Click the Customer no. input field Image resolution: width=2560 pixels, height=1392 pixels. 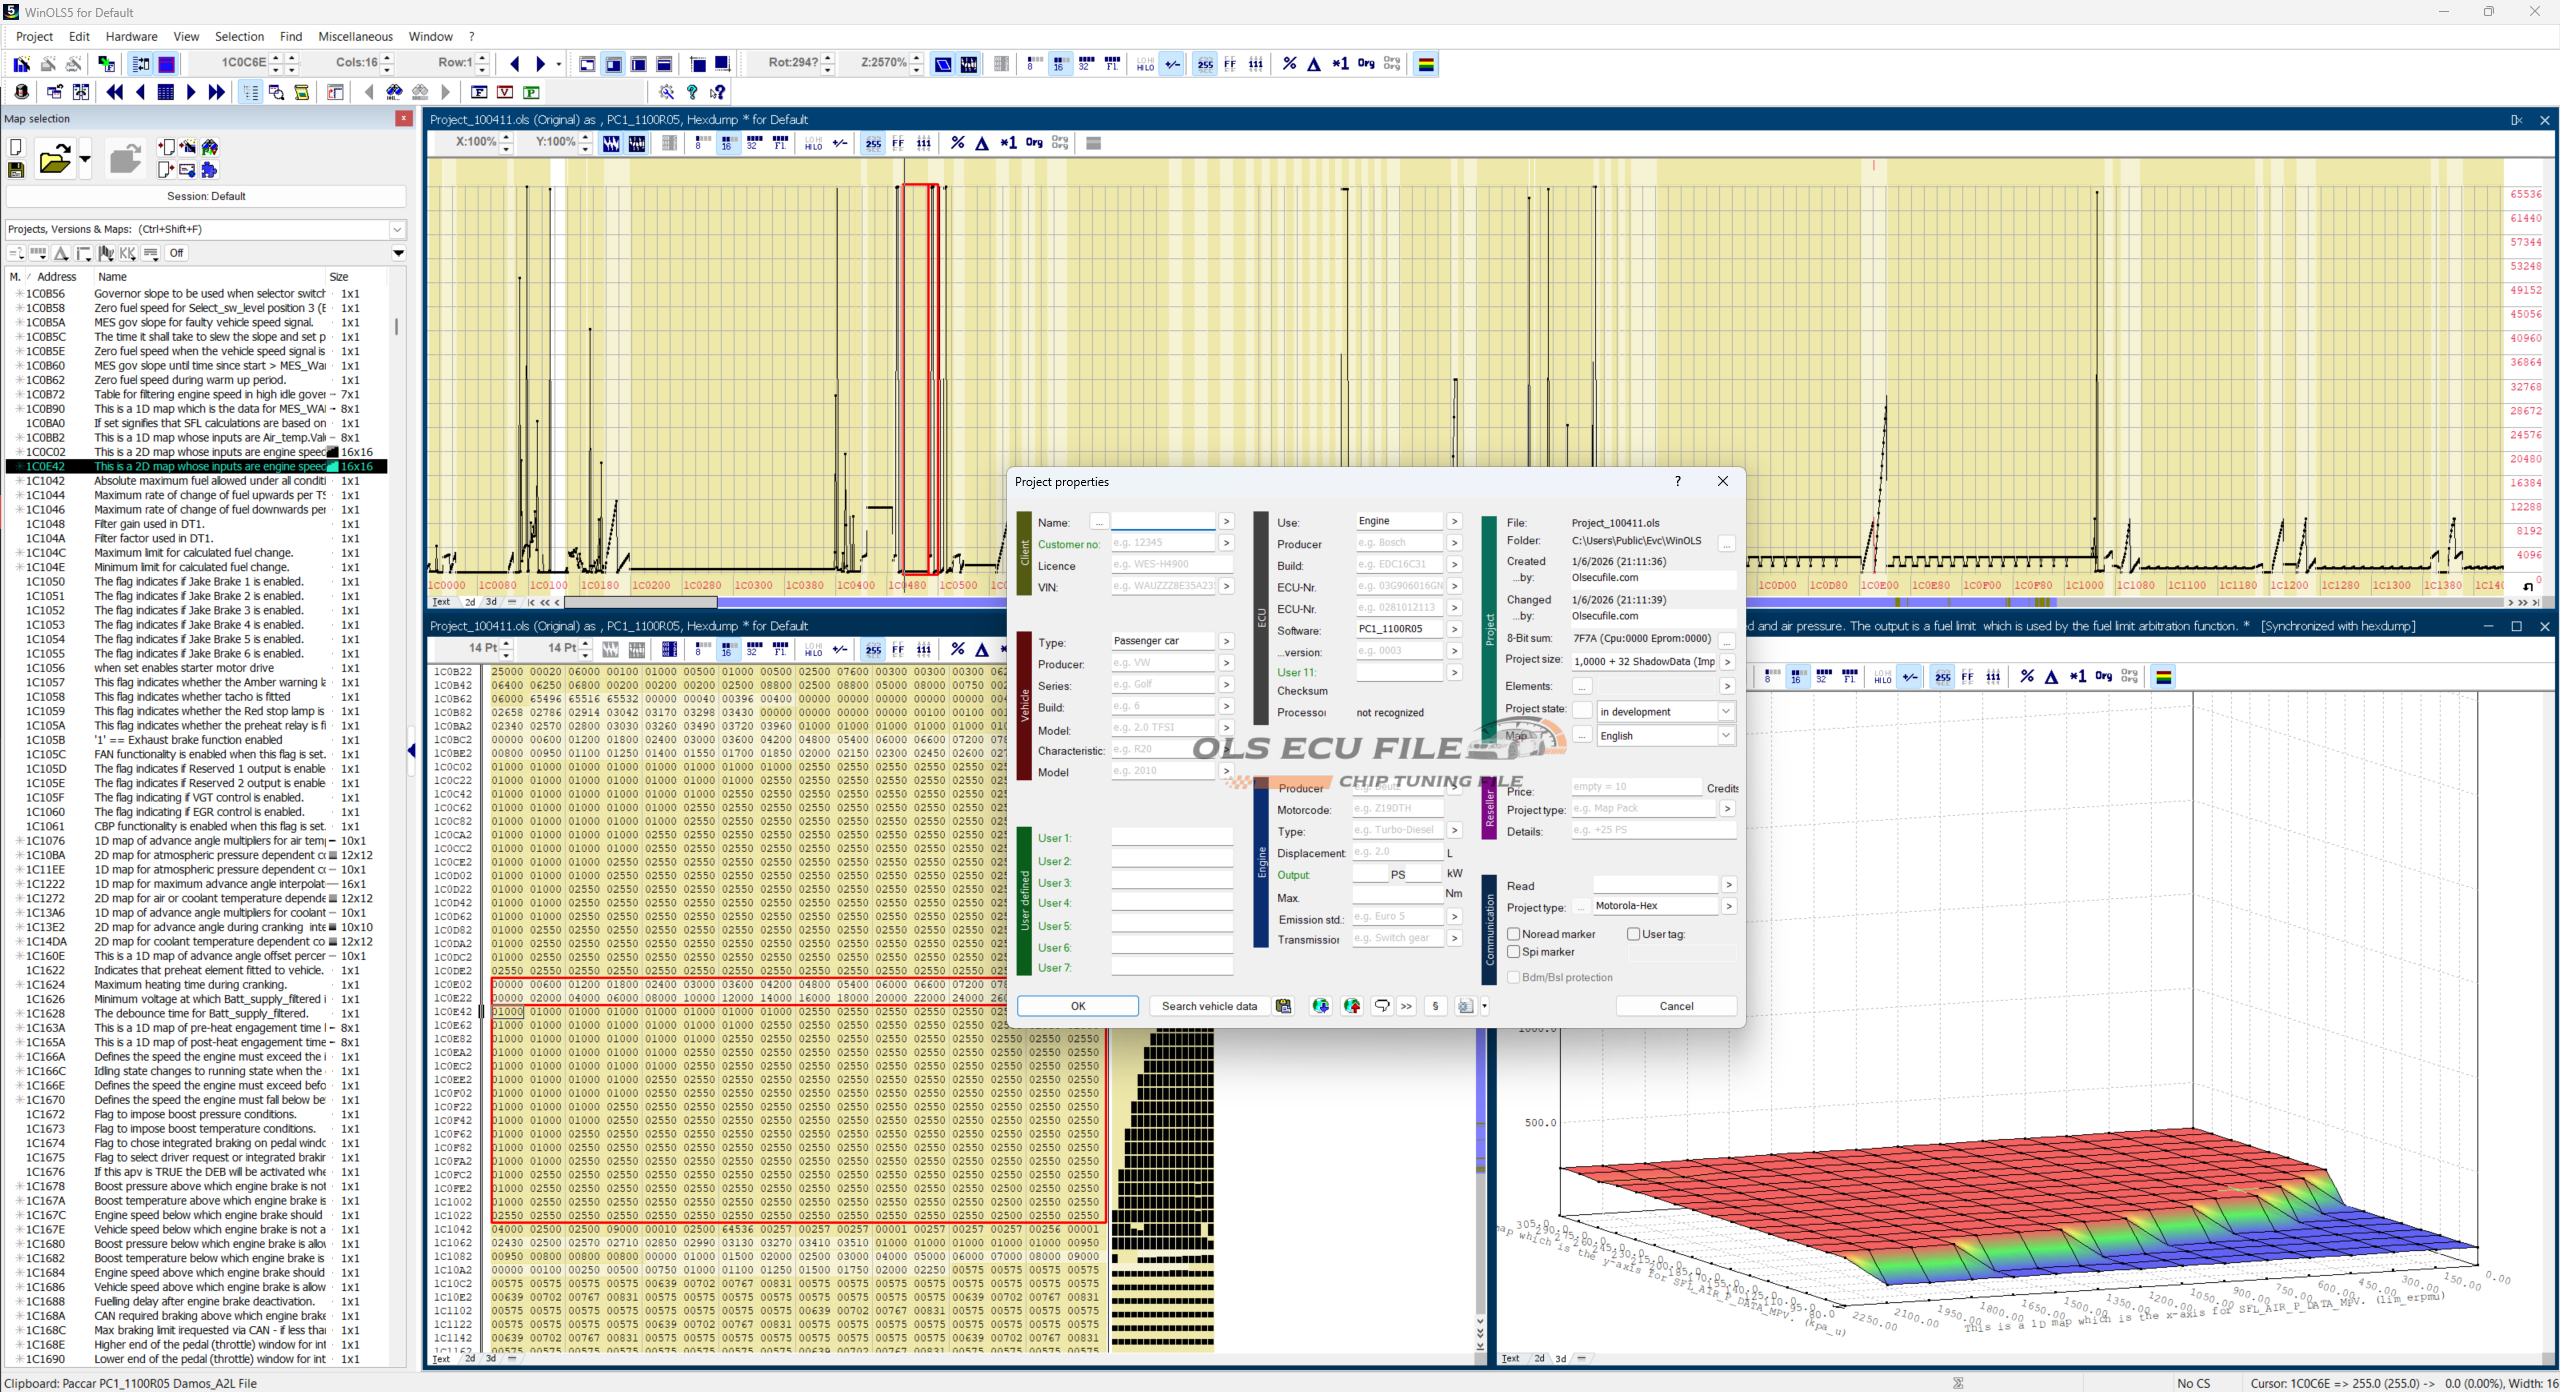click(x=1163, y=543)
